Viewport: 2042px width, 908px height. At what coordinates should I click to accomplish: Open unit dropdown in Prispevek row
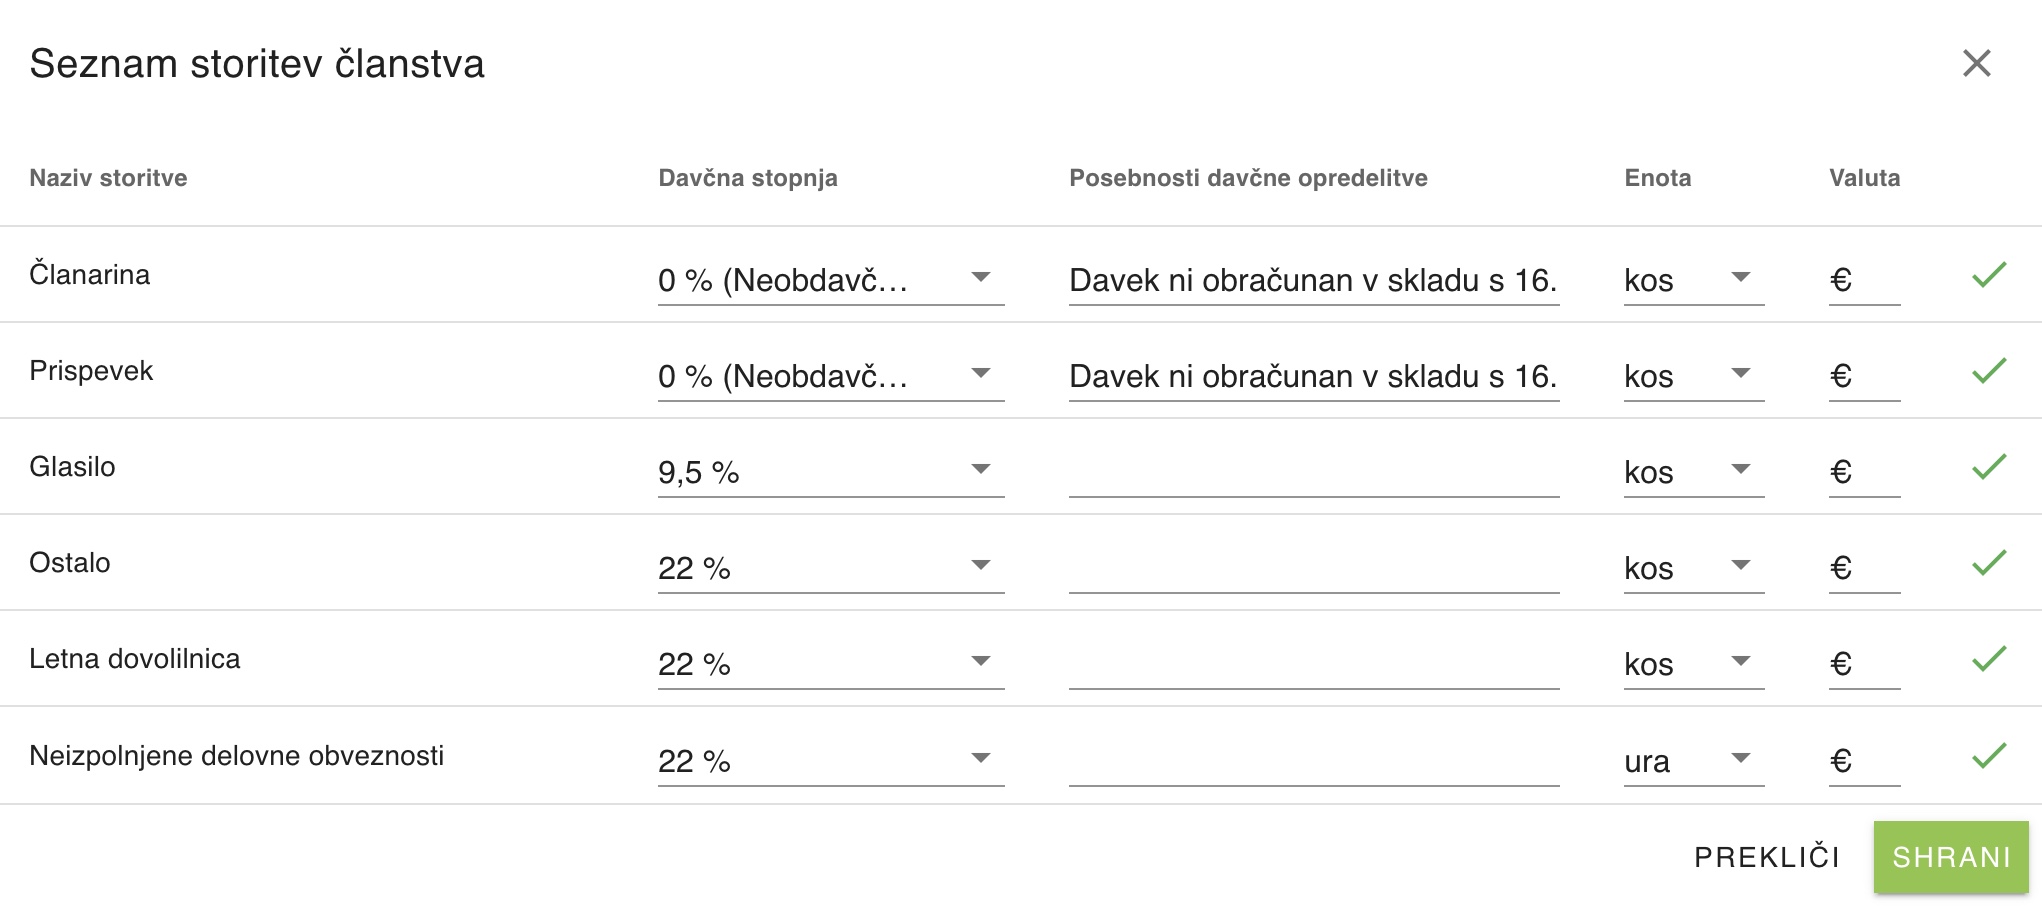(1694, 376)
